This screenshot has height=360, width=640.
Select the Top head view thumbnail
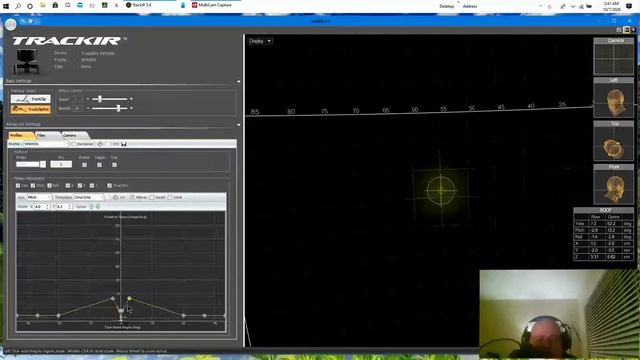[613, 141]
